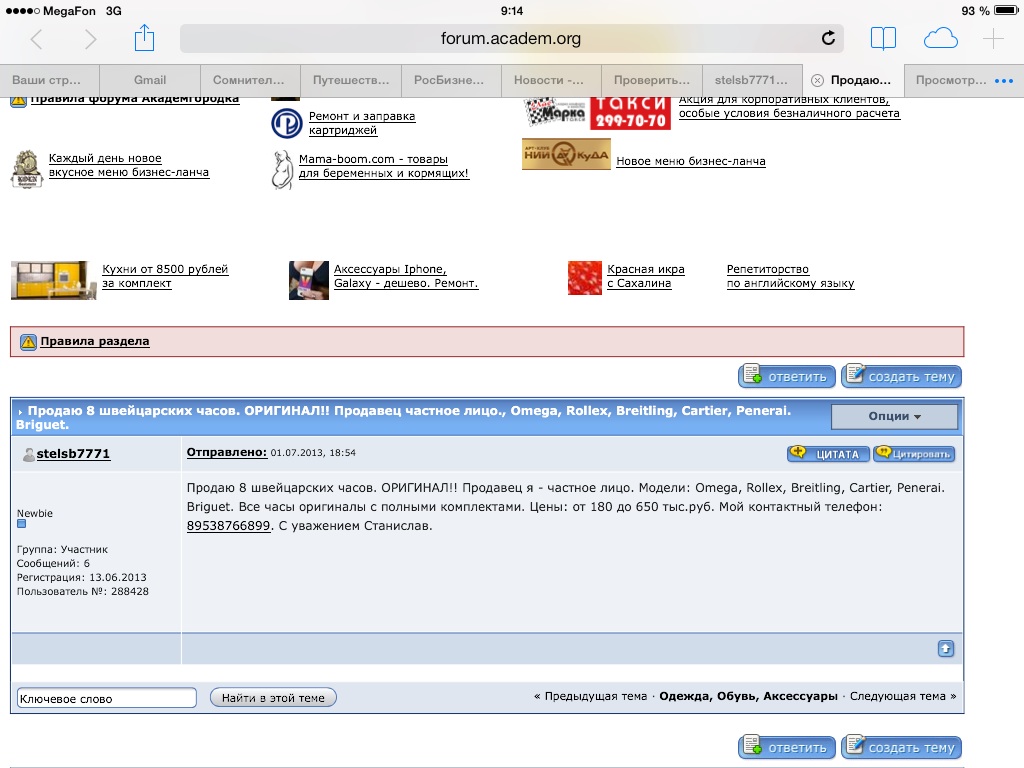Tap the forum.academ.org address bar
Screen dimensions: 1024x768
pos(510,39)
